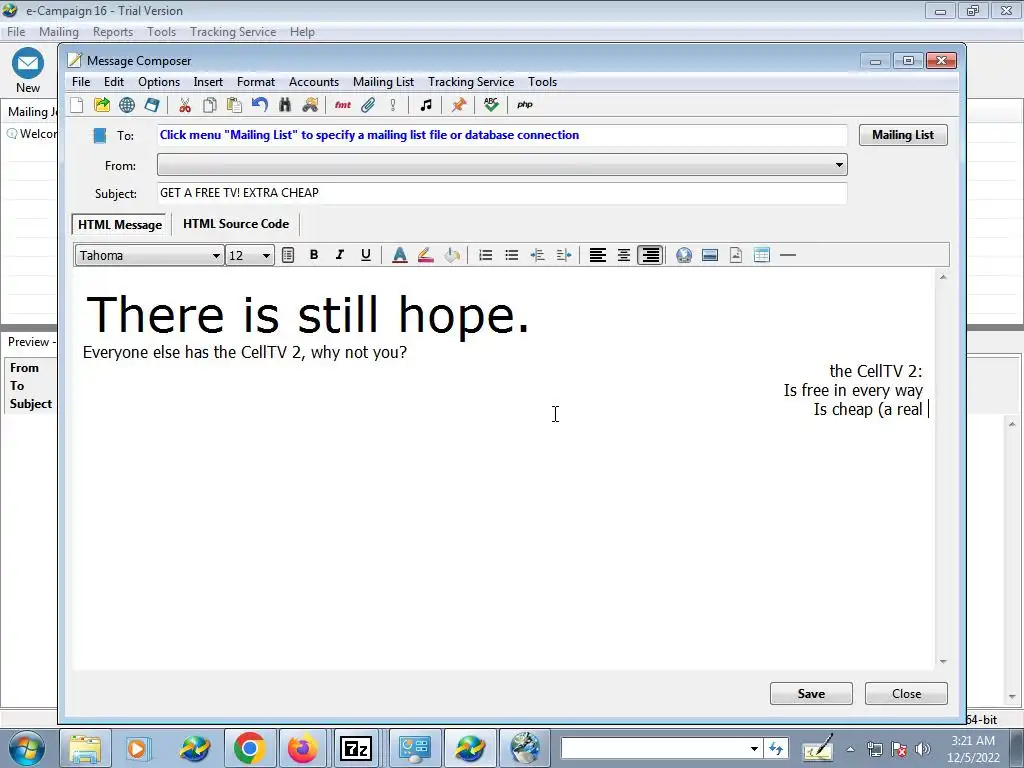Expand the From account dropdown
Viewport: 1024px width, 768px height.
click(x=839, y=165)
